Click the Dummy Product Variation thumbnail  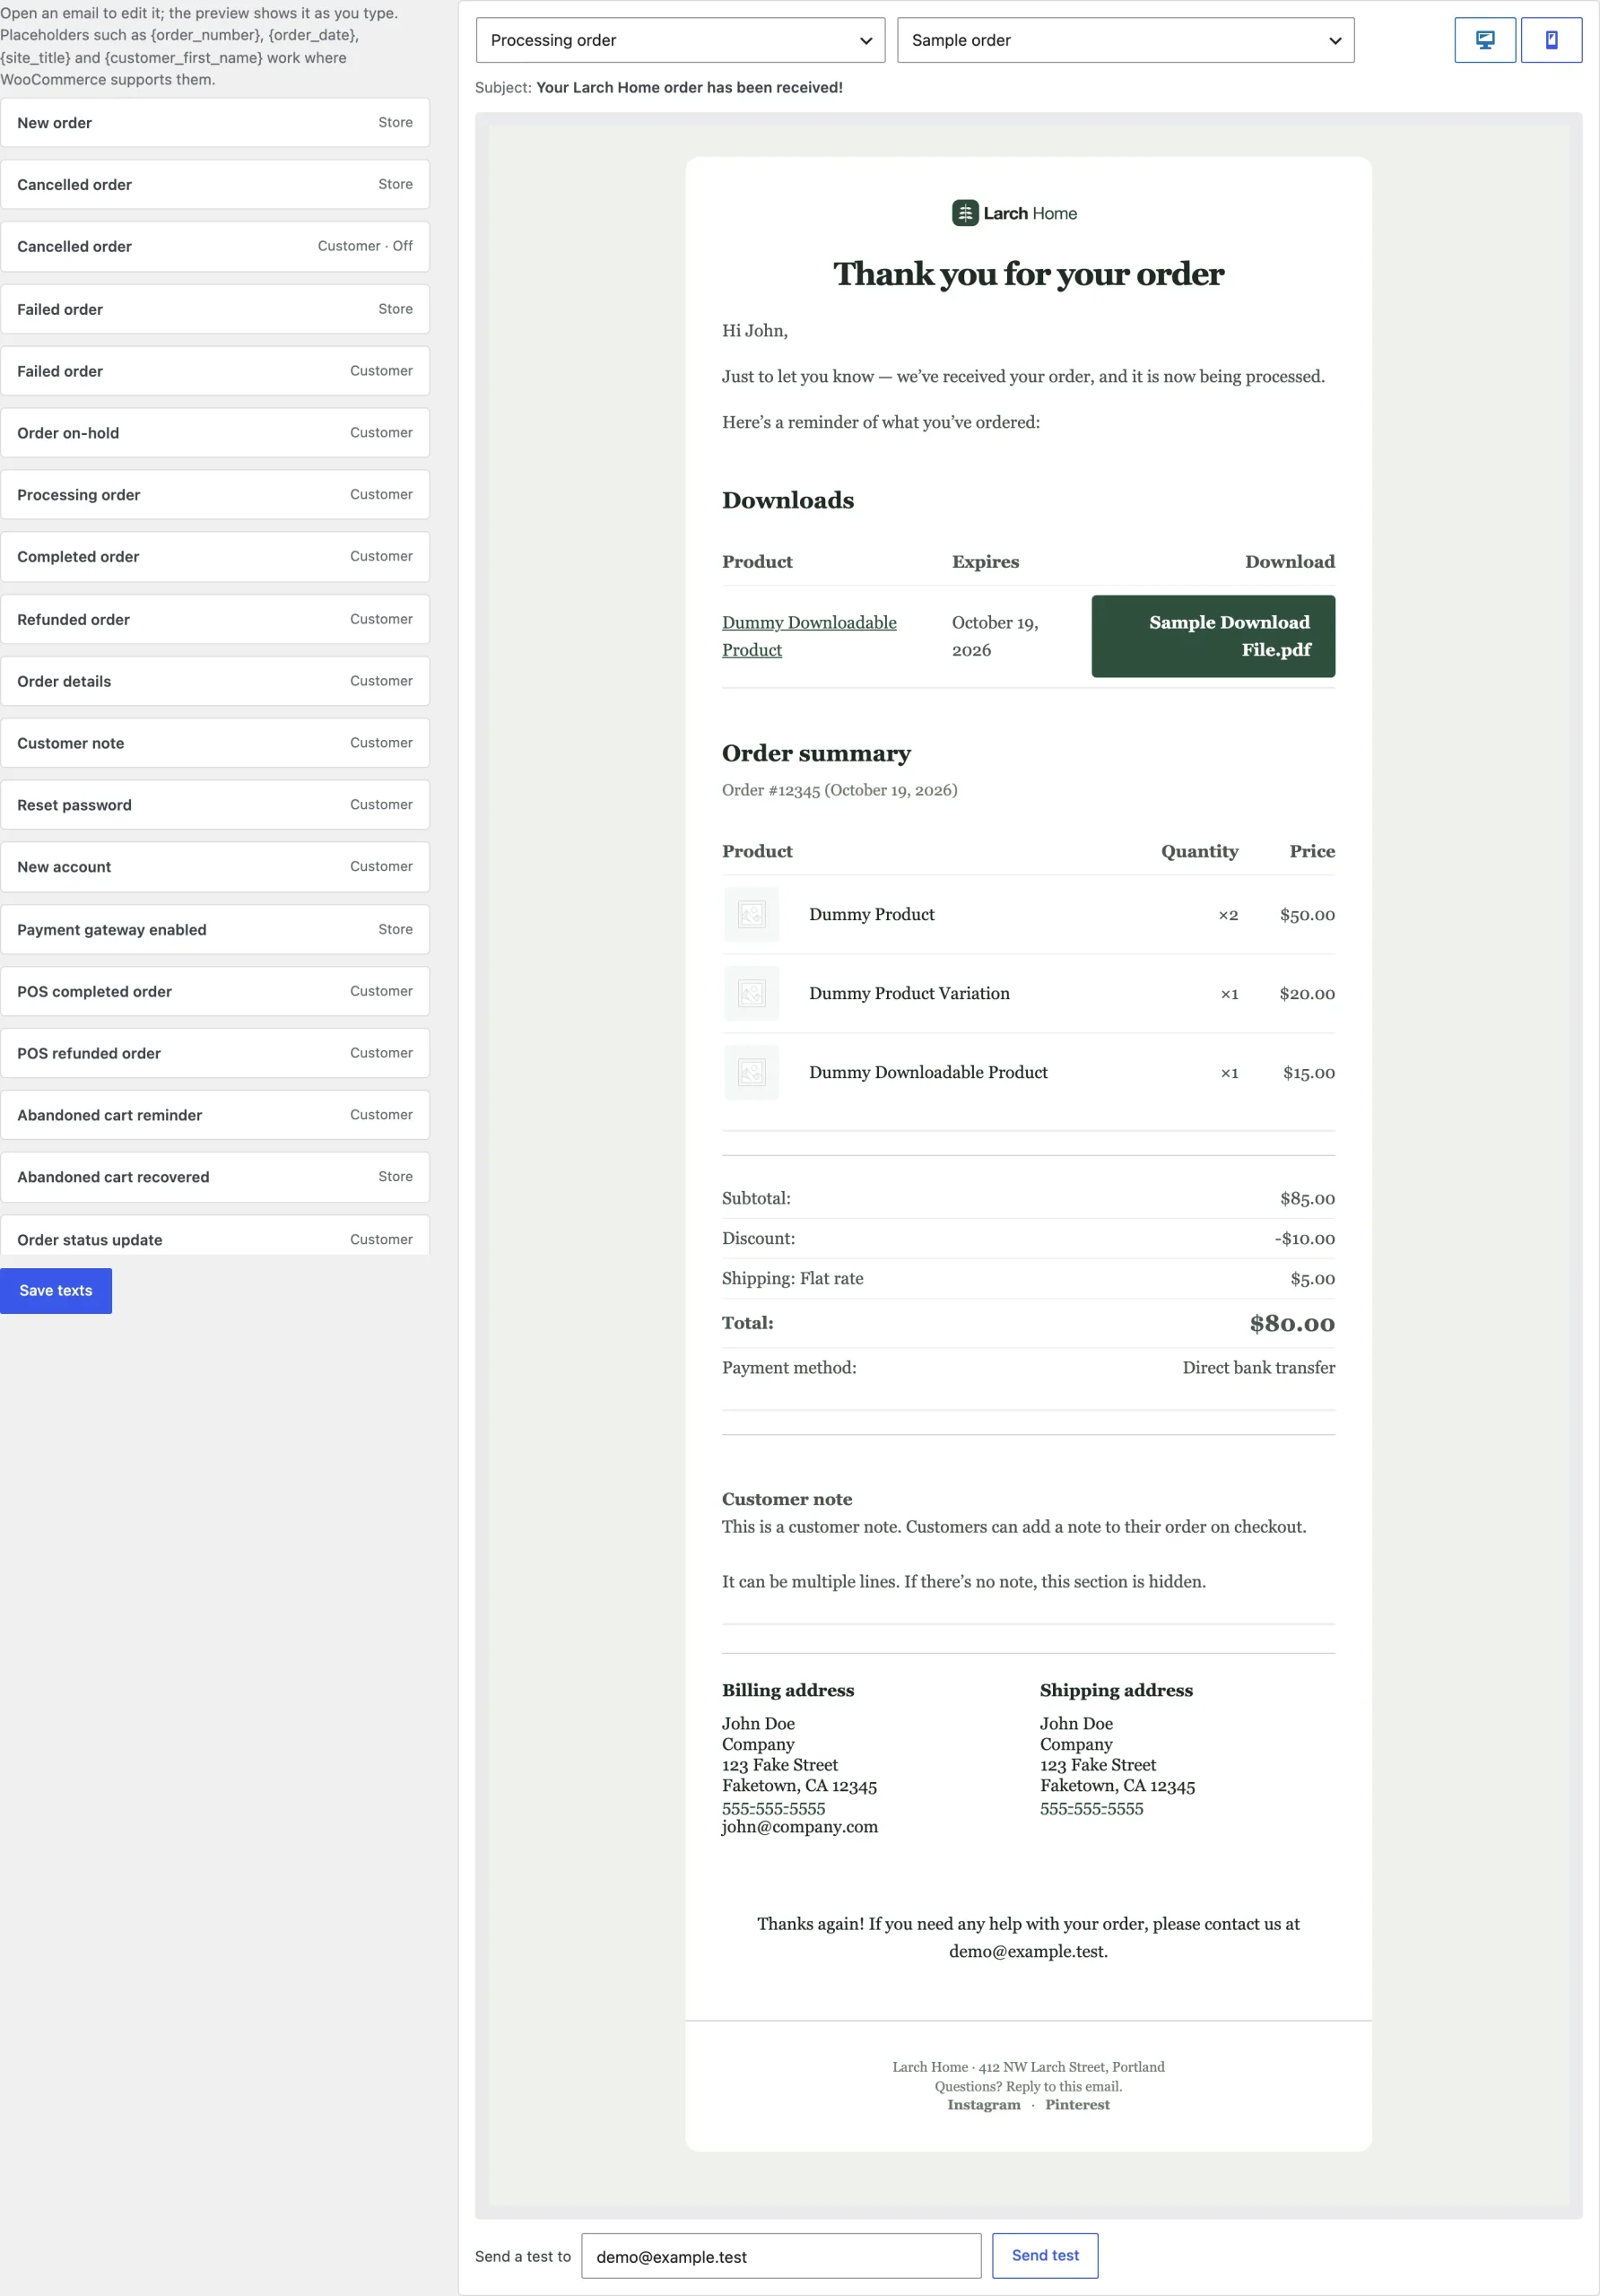click(751, 993)
